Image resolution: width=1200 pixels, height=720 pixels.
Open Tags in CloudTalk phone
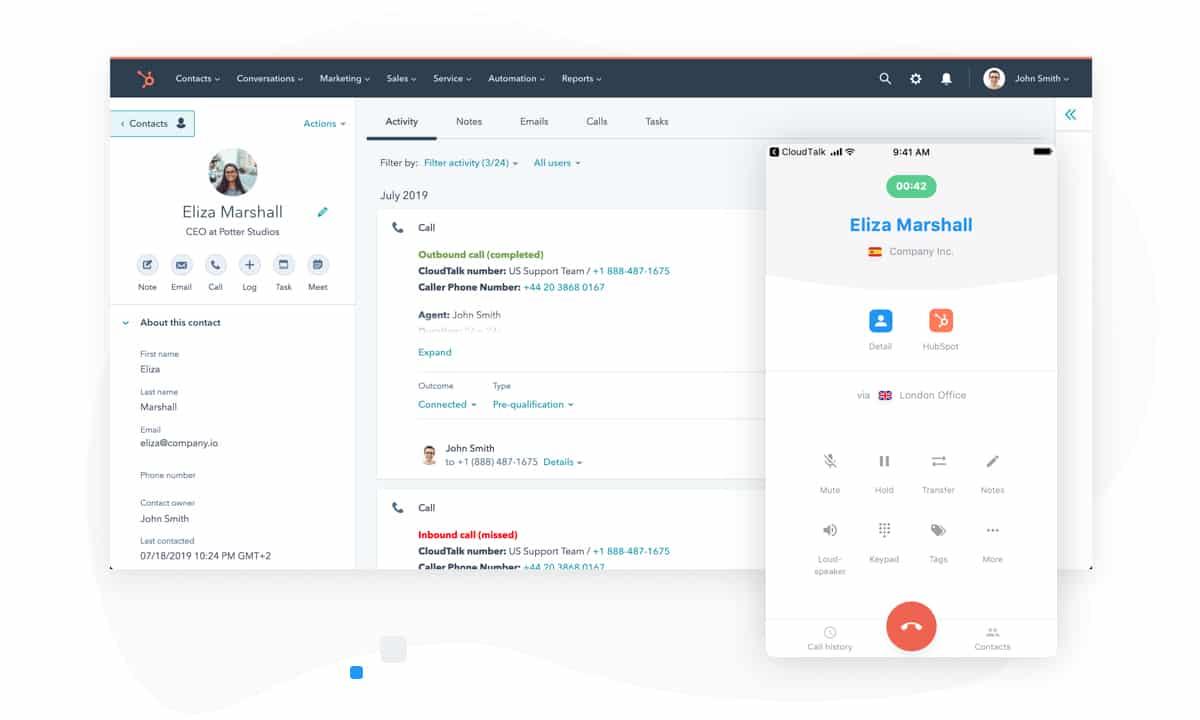938,530
